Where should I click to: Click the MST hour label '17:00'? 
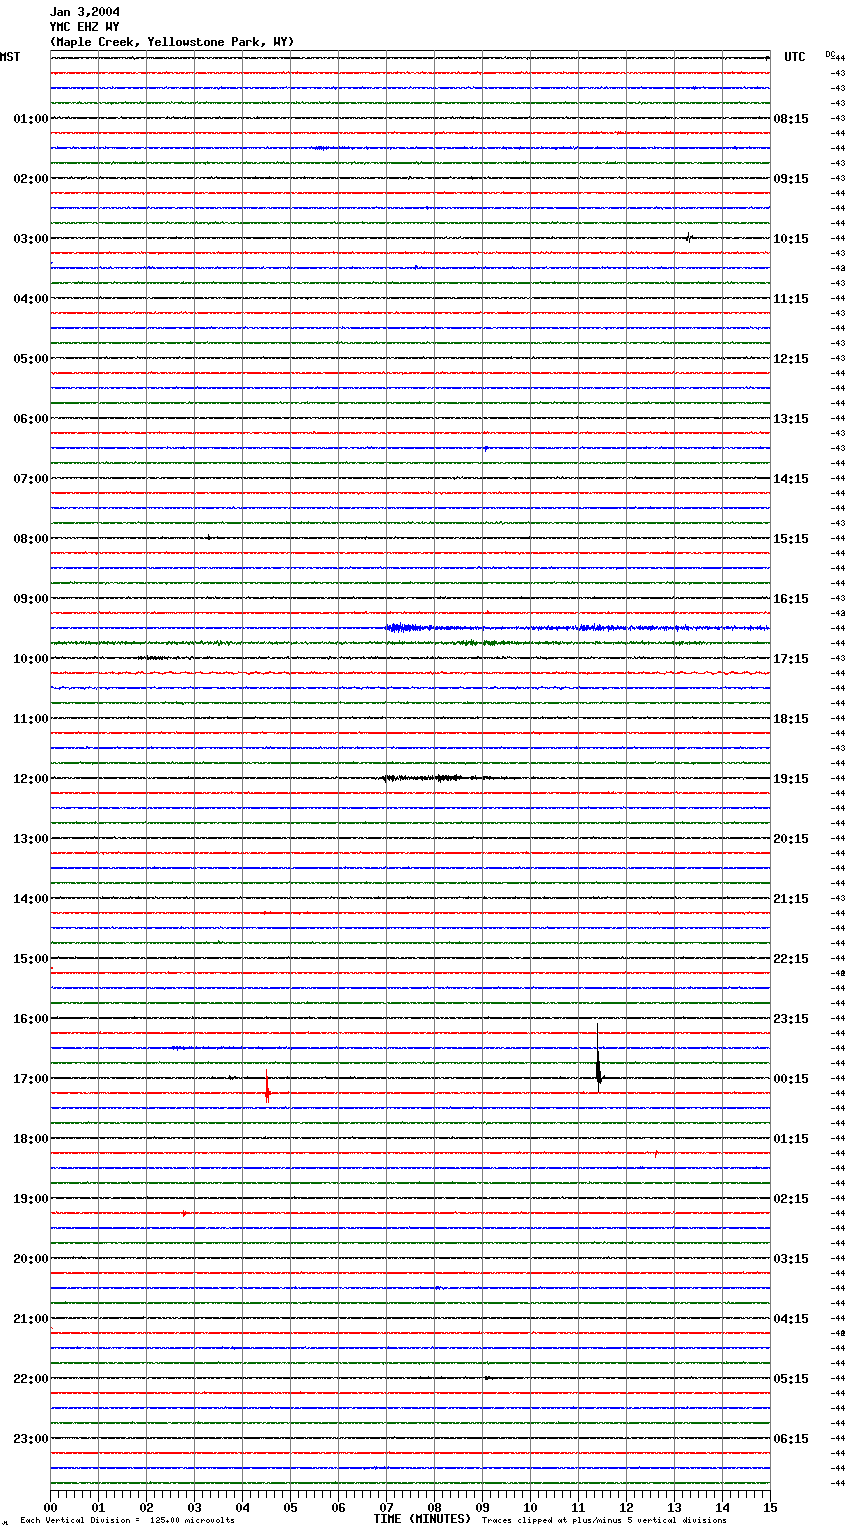pyautogui.click(x=31, y=1079)
